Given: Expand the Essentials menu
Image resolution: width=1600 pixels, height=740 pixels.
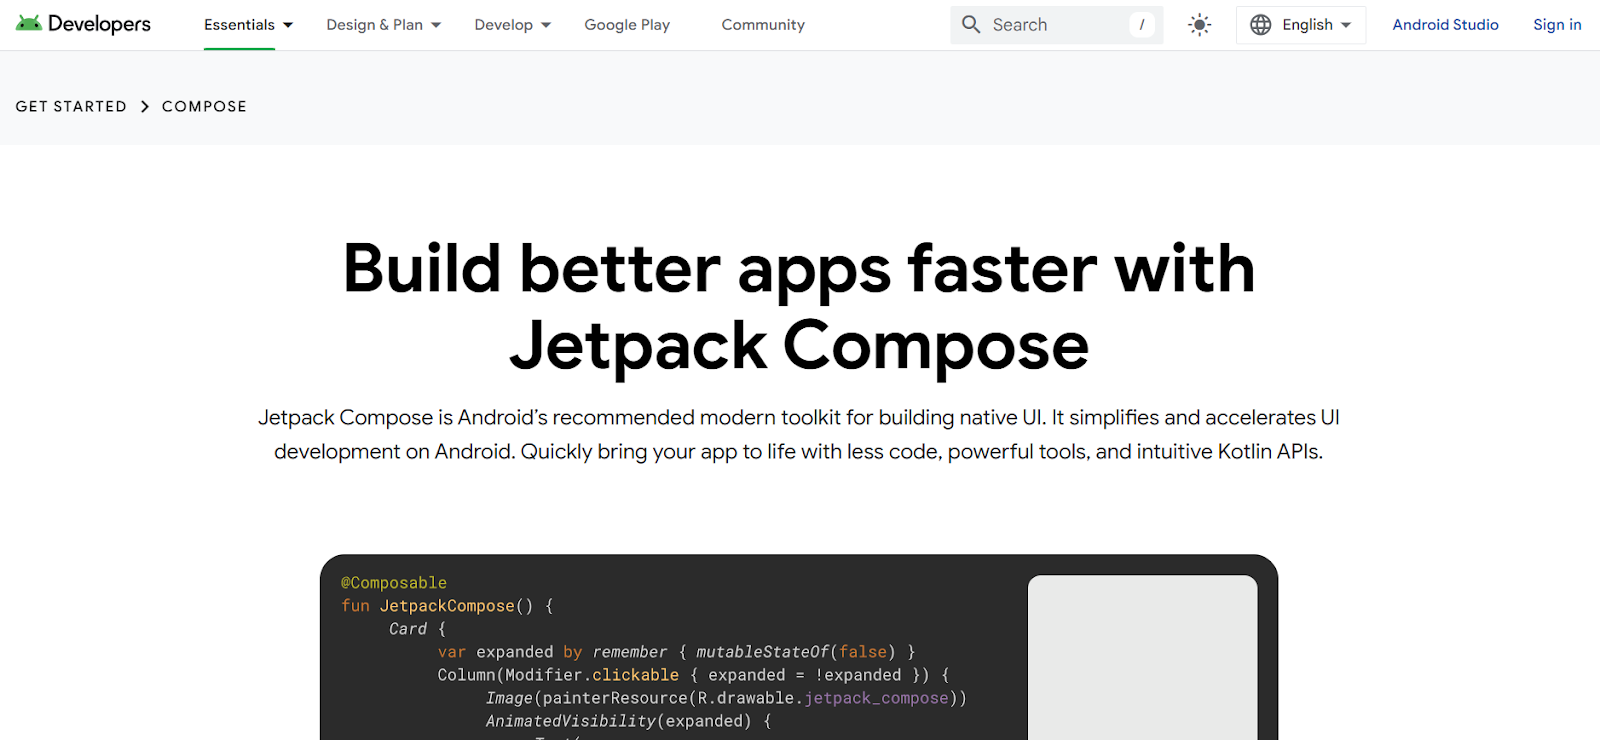Looking at the screenshot, I should 248,25.
